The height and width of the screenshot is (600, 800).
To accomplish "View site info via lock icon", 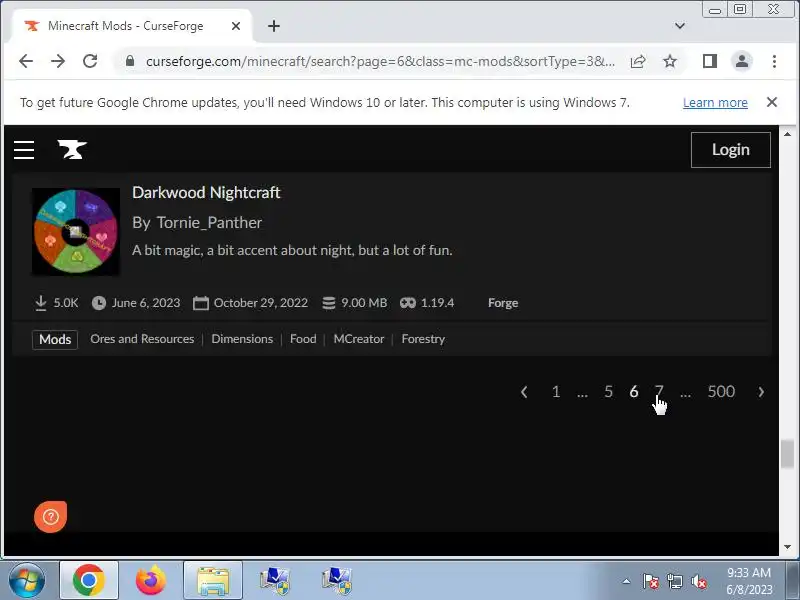I will (130, 61).
